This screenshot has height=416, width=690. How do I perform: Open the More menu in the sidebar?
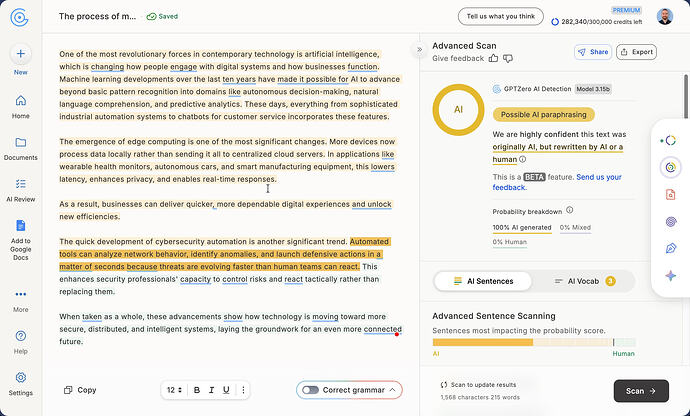pos(20,301)
